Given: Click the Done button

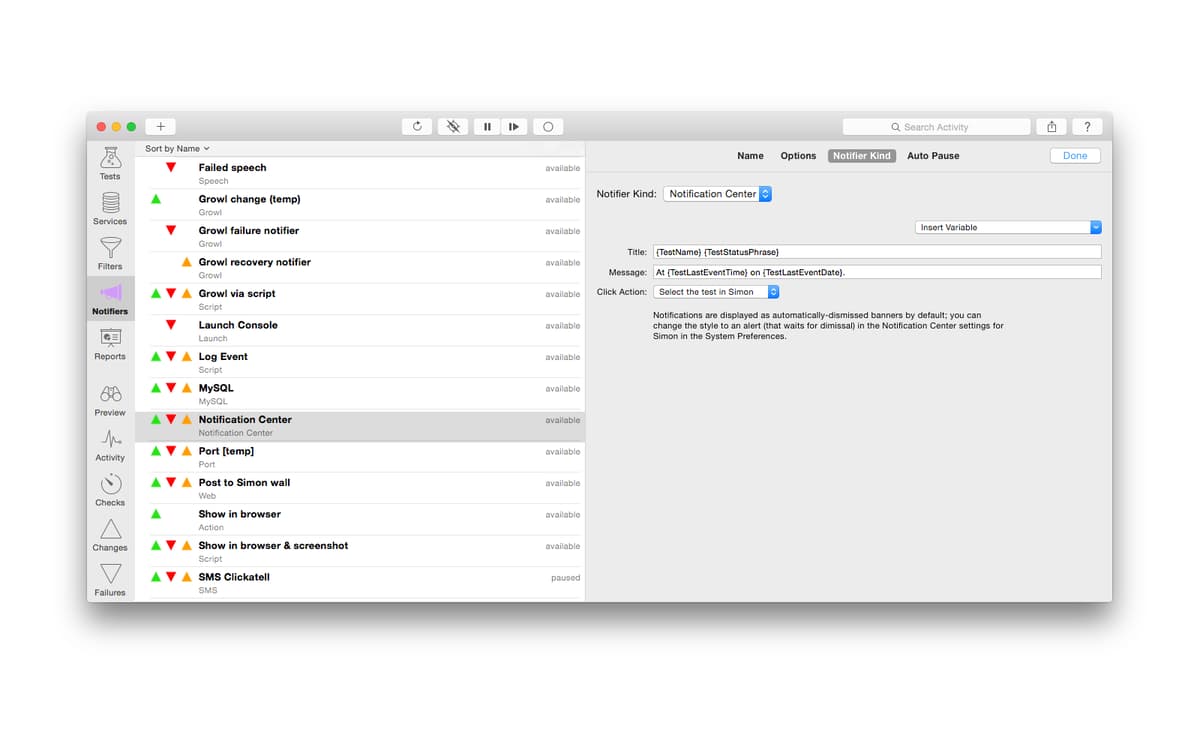Looking at the screenshot, I should click(1075, 156).
